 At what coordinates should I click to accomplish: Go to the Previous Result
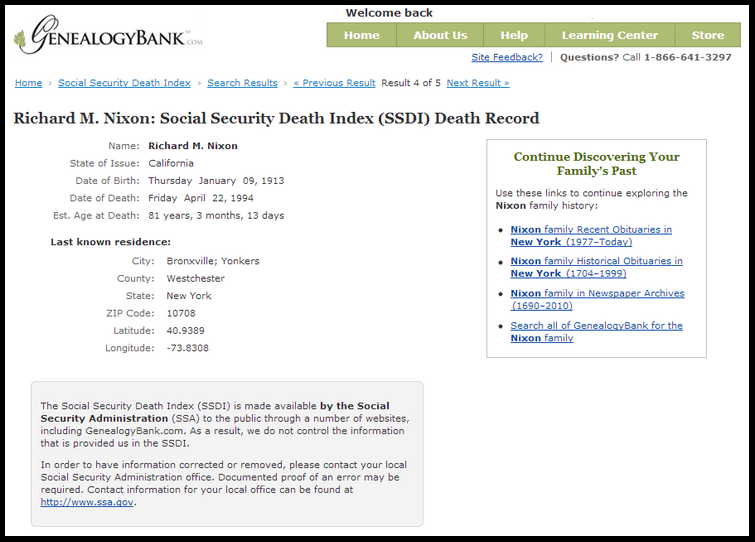(x=334, y=83)
